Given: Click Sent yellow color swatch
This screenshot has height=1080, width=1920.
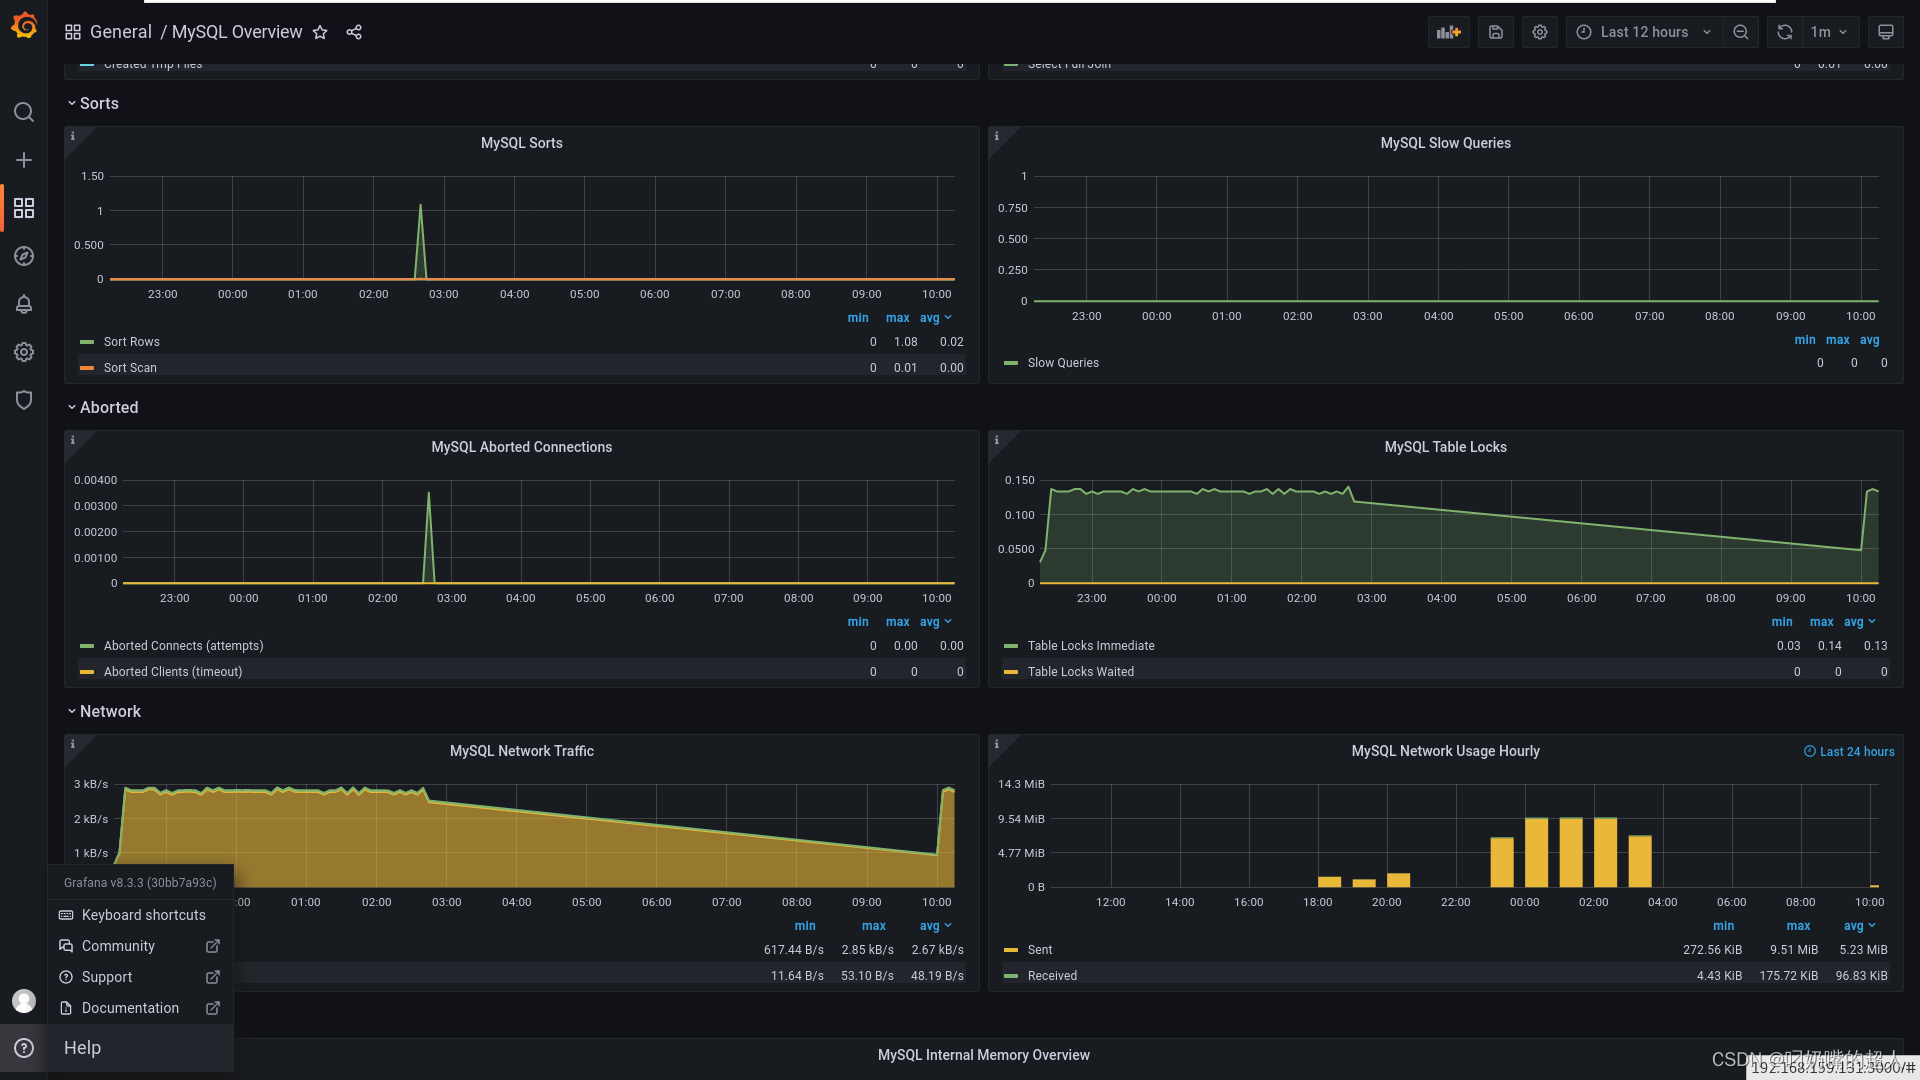Looking at the screenshot, I should coord(1011,950).
